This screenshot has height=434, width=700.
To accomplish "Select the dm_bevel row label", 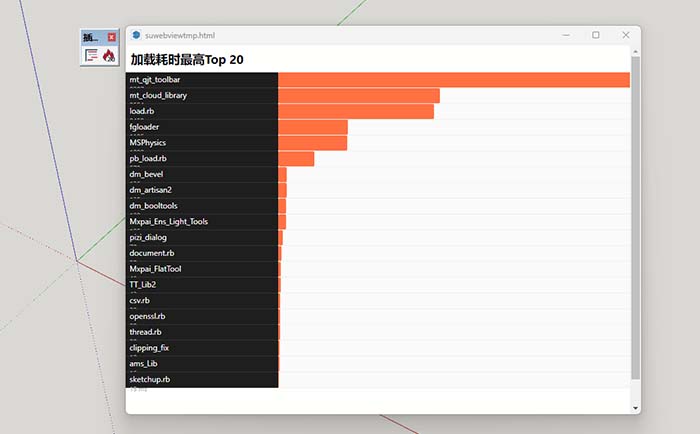I will [146, 174].
